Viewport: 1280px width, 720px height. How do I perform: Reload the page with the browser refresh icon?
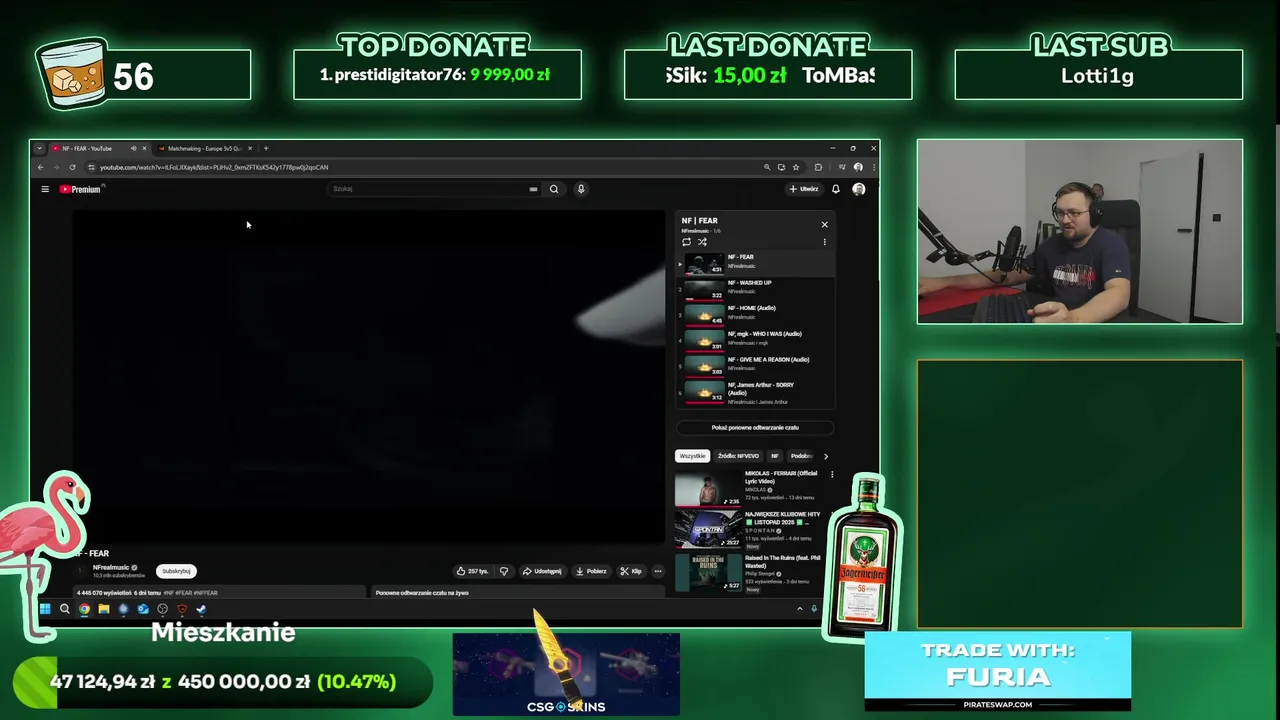(72, 167)
